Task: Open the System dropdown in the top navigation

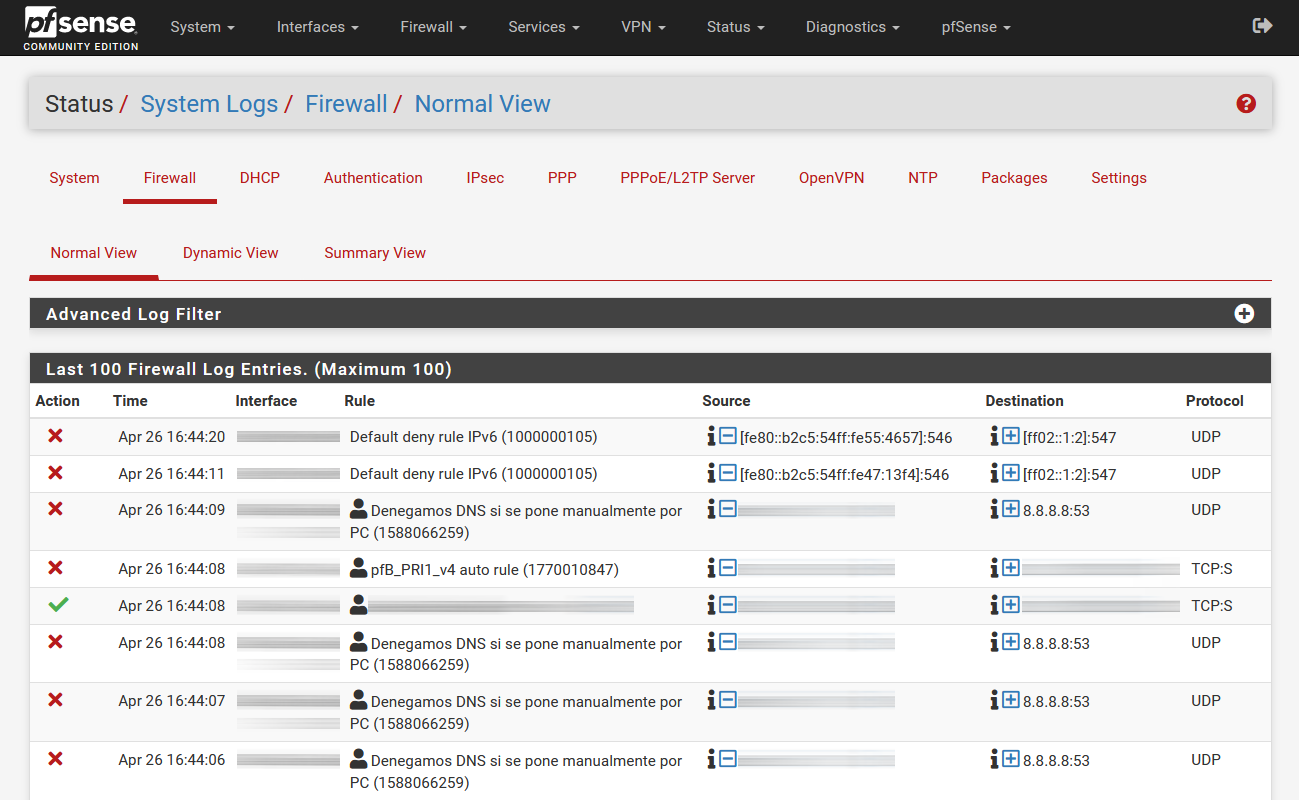Action: (202, 27)
